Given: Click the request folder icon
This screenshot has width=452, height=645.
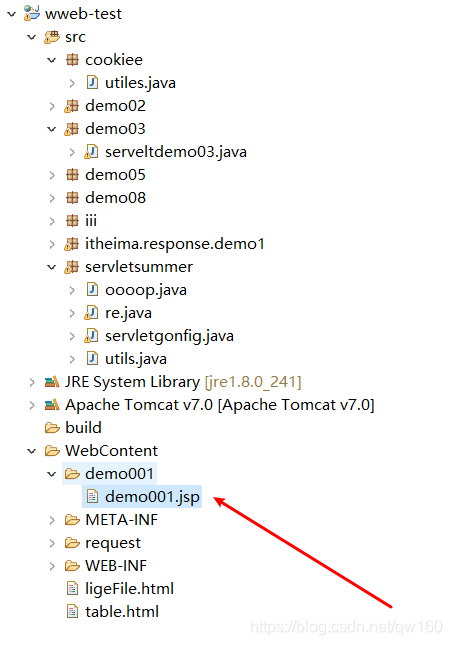Looking at the screenshot, I should [x=72, y=543].
